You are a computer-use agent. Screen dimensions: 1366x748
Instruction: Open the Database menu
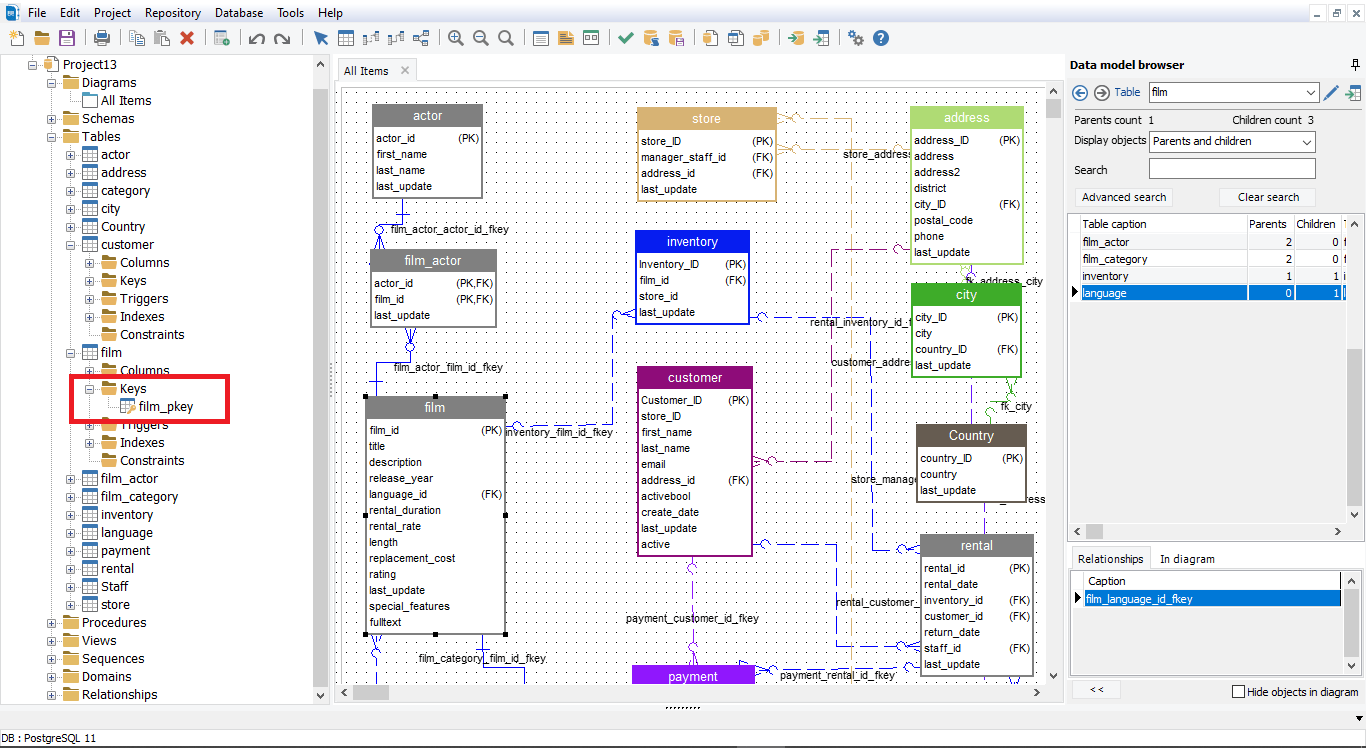coord(238,12)
